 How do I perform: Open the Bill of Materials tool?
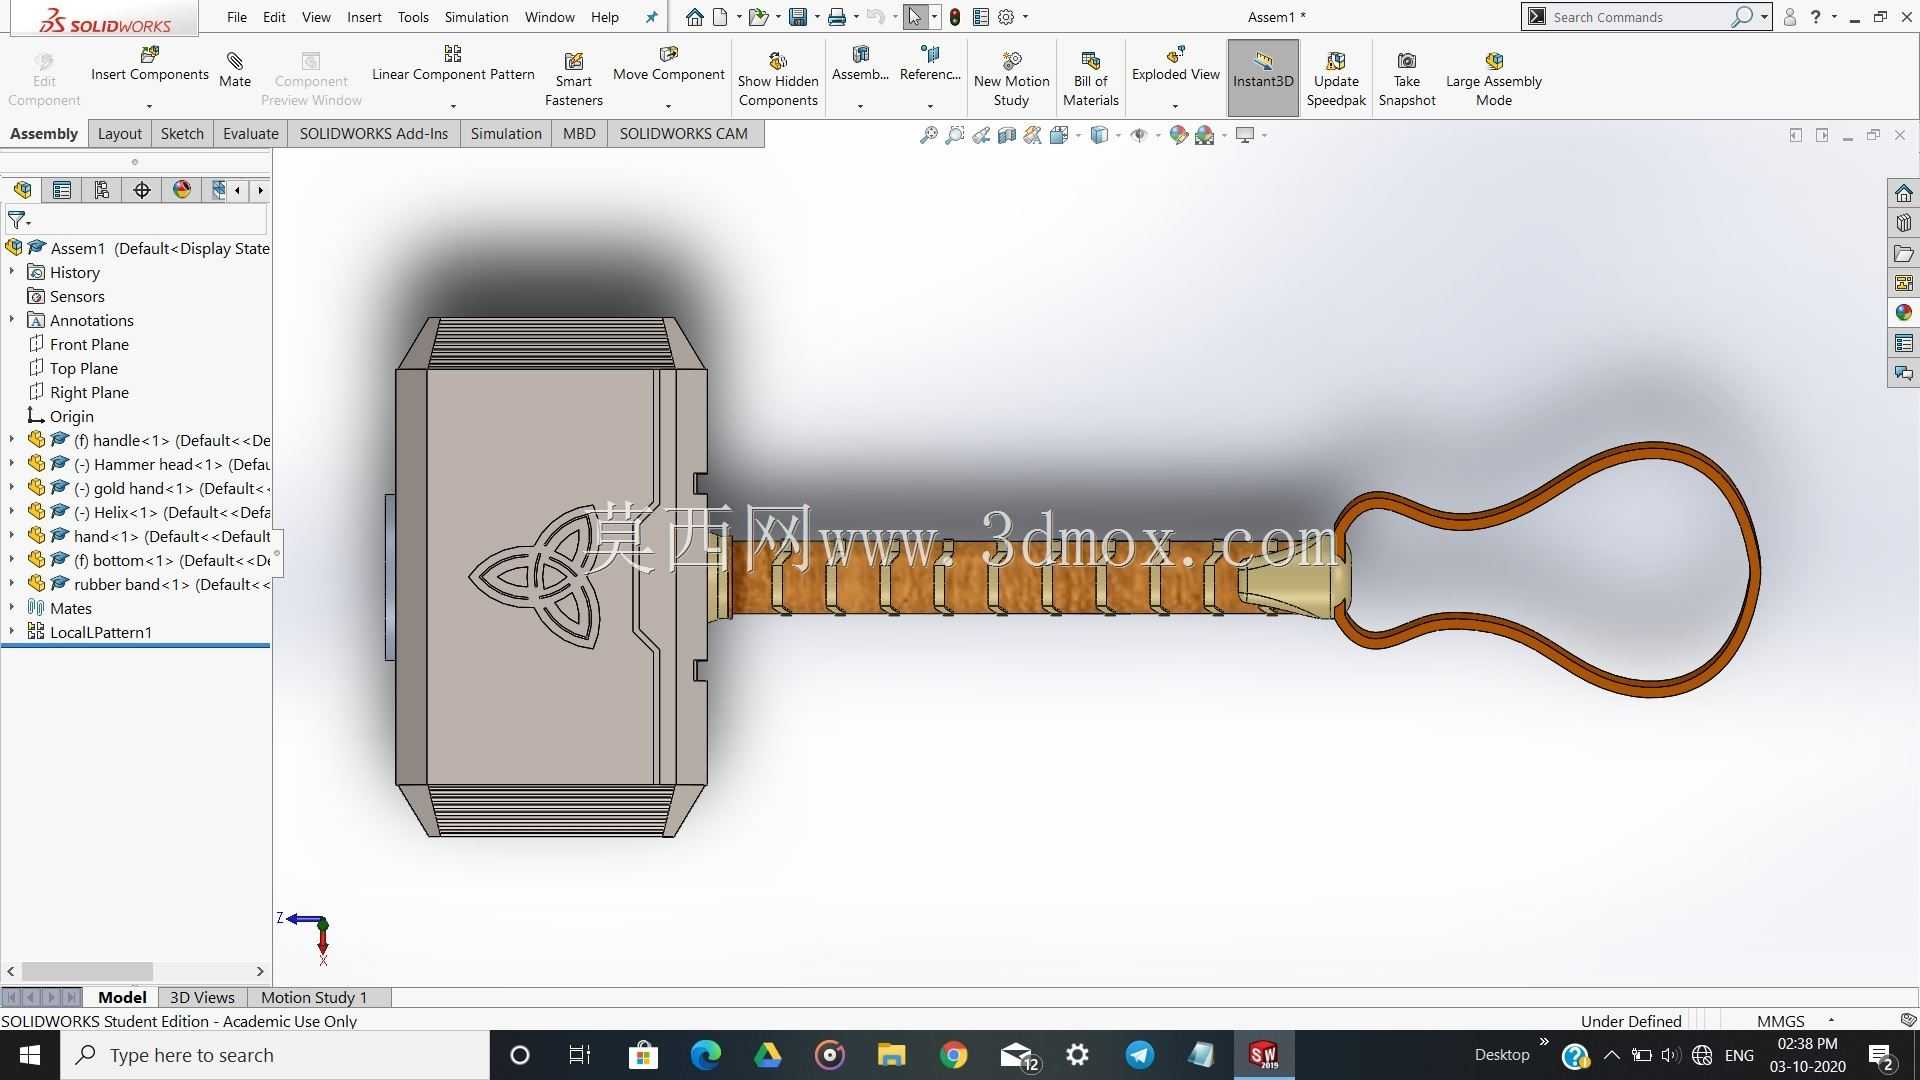[1090, 79]
